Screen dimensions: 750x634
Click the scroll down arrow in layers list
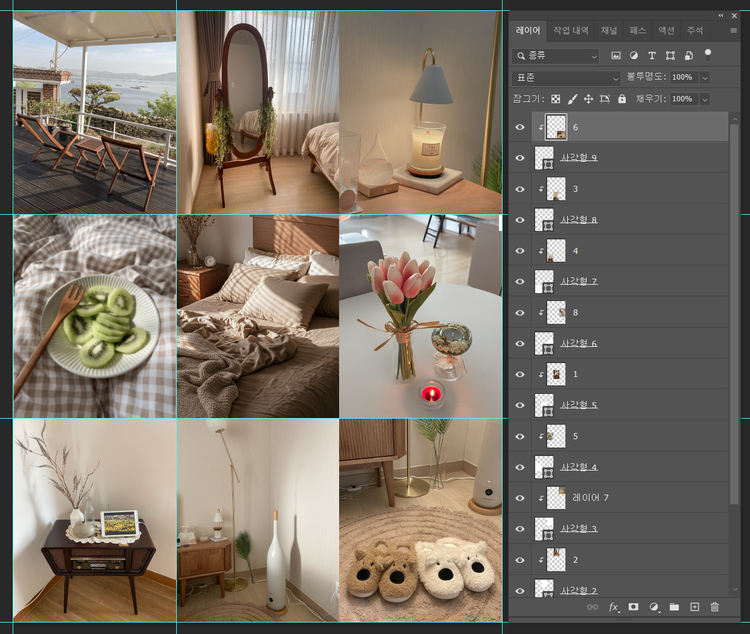[x=735, y=590]
